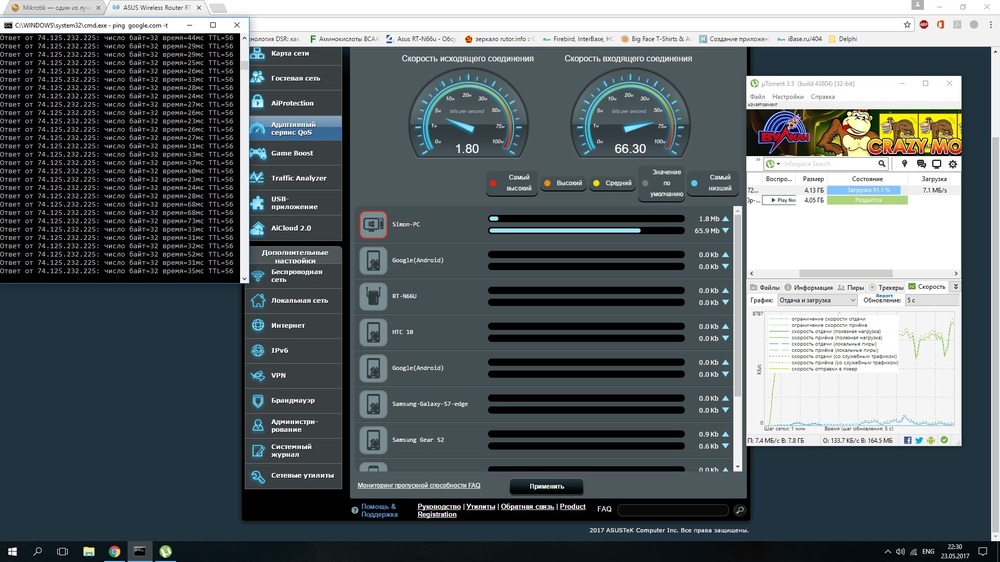1000x562 pixels.
Task: Select Самый низший priority
Action: coord(713,183)
